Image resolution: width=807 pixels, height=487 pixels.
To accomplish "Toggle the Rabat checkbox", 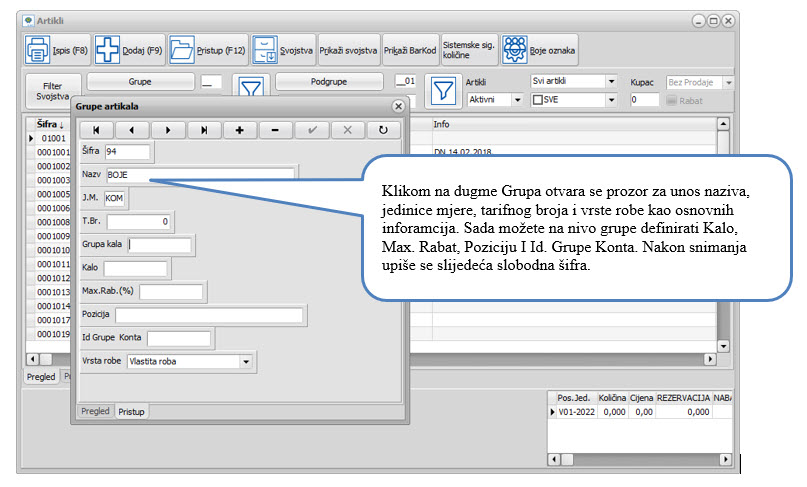I will point(671,101).
